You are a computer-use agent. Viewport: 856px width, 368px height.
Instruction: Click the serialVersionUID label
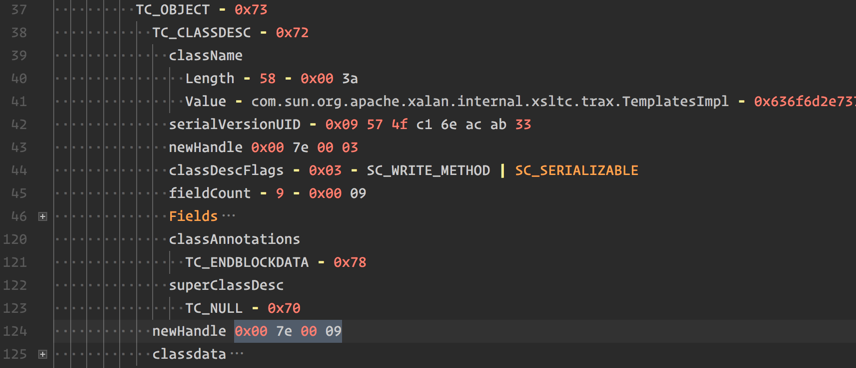click(235, 124)
